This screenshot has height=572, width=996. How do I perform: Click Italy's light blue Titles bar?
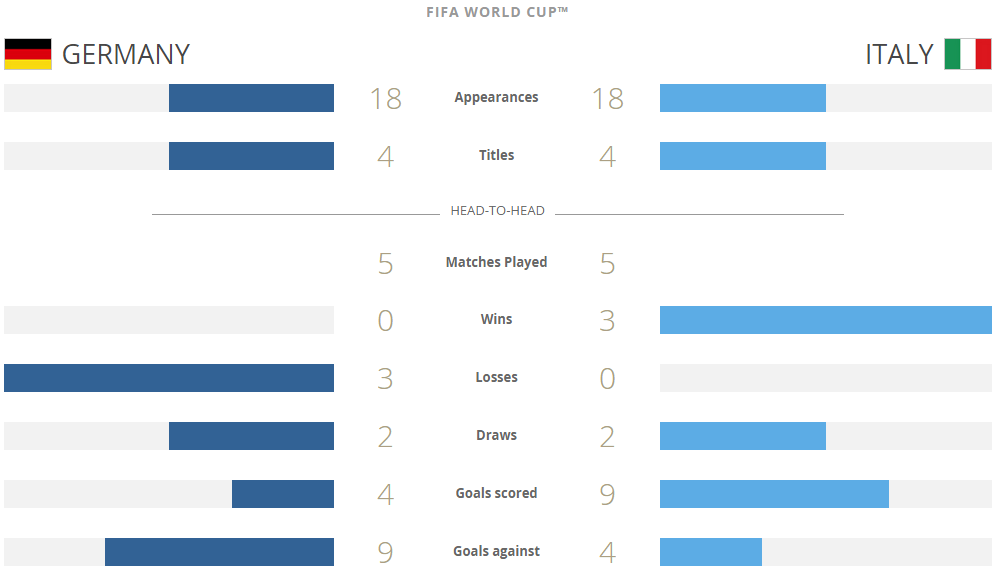point(743,156)
